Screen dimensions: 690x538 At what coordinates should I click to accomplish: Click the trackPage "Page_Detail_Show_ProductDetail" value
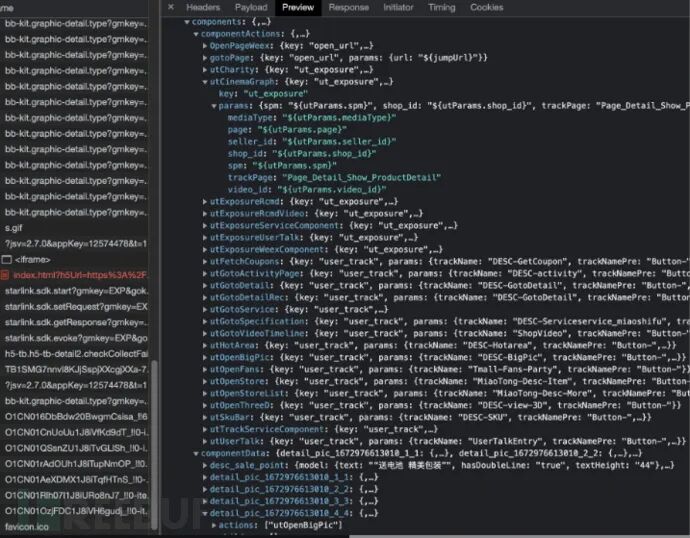click(361, 178)
